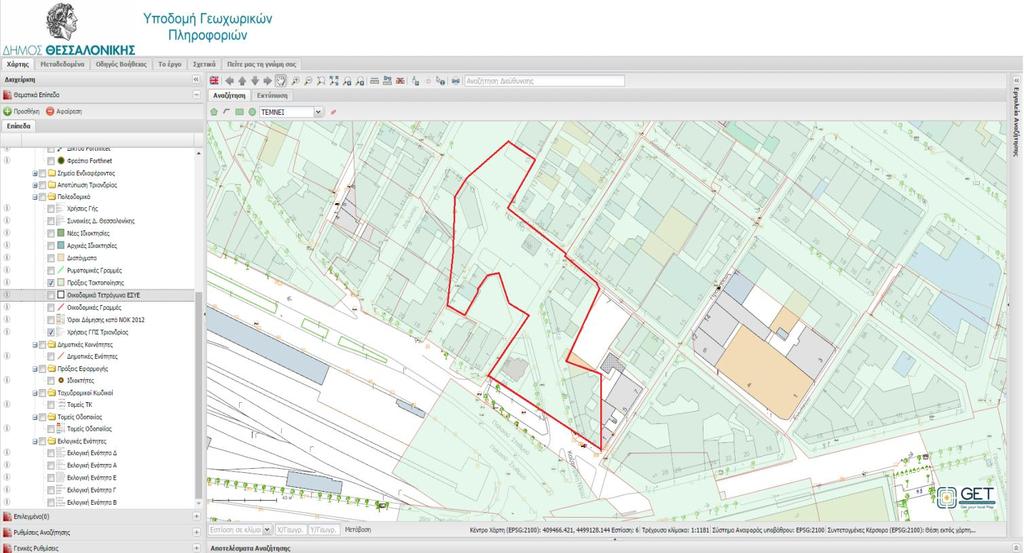This screenshot has height=553, width=1024.
Task: Expand the Επιλεγμένα(0) panel
Action: tap(197, 516)
